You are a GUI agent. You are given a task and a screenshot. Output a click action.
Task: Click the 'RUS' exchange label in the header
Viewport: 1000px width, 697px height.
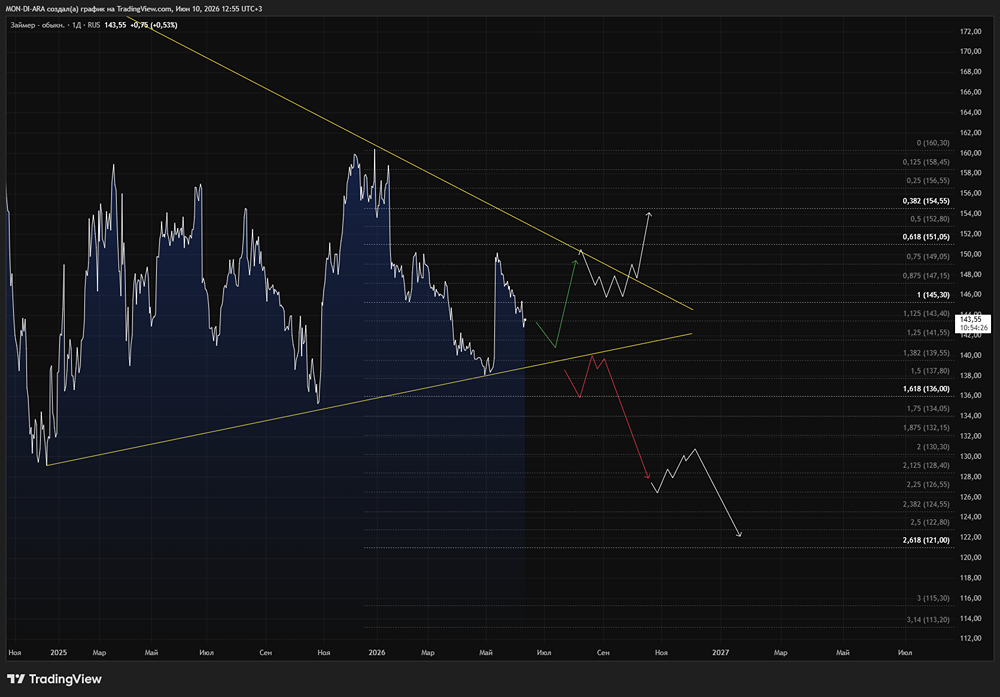pyautogui.click(x=94, y=25)
